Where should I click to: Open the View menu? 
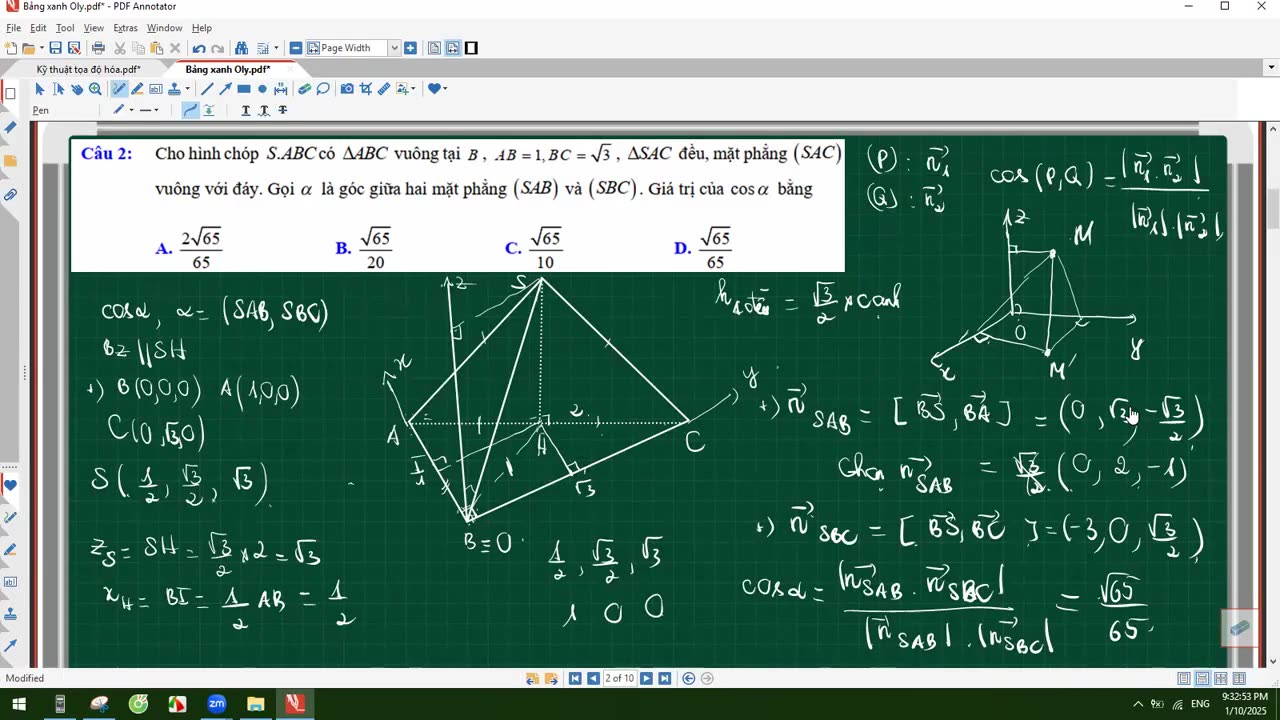click(x=94, y=28)
